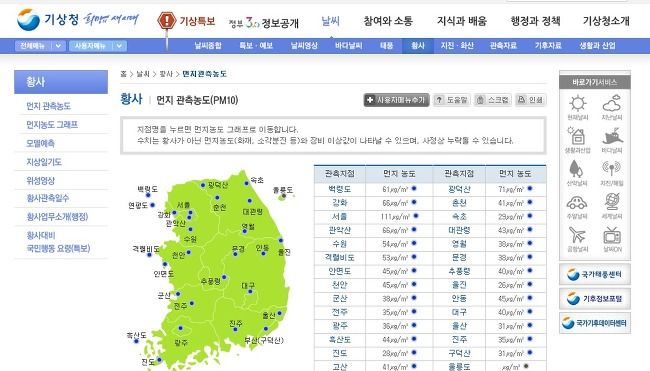Image resolution: width=650 pixels, height=371 pixels.
Task: Click the map dot for 연평도
Action: tap(153, 205)
